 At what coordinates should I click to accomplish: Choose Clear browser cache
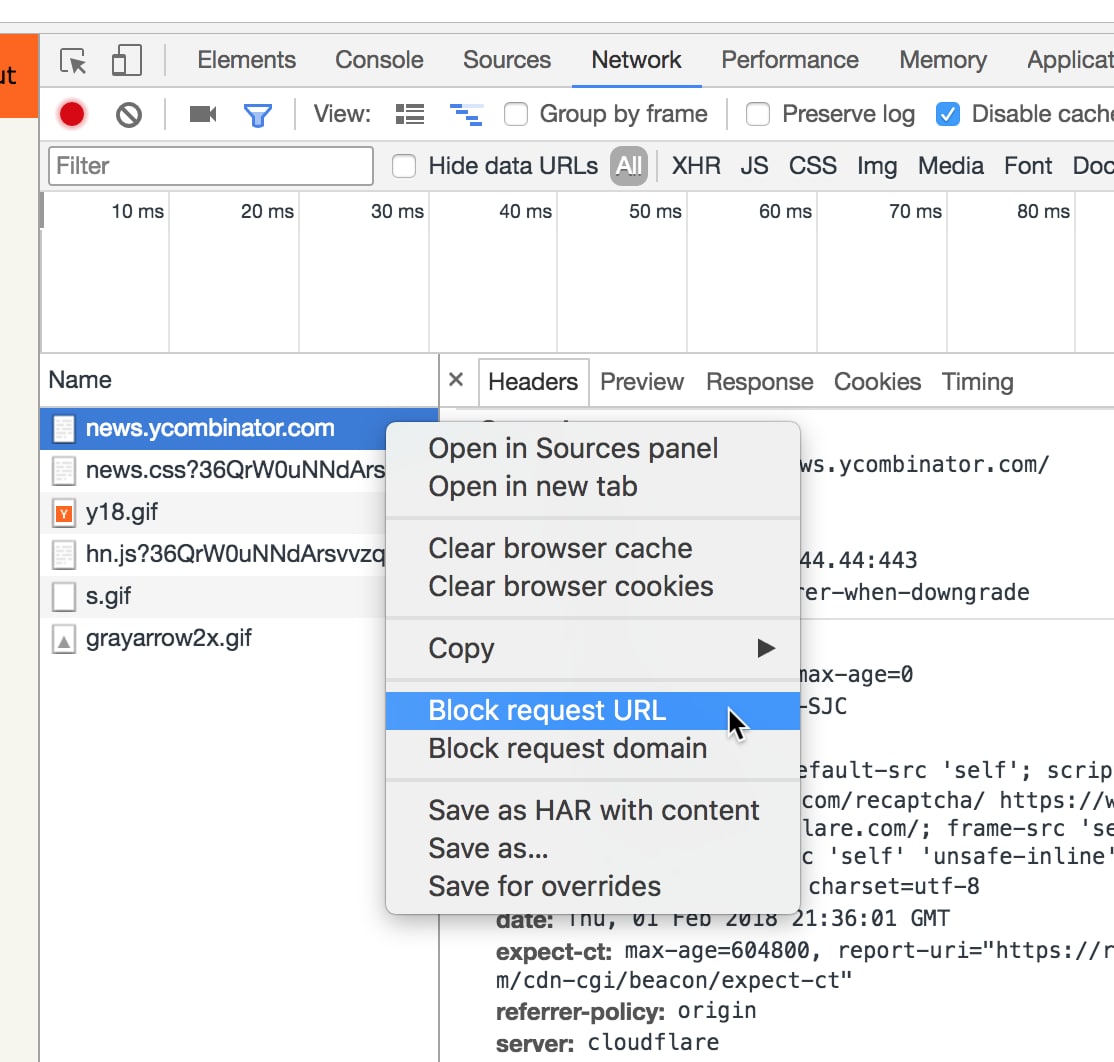pyautogui.click(x=593, y=548)
